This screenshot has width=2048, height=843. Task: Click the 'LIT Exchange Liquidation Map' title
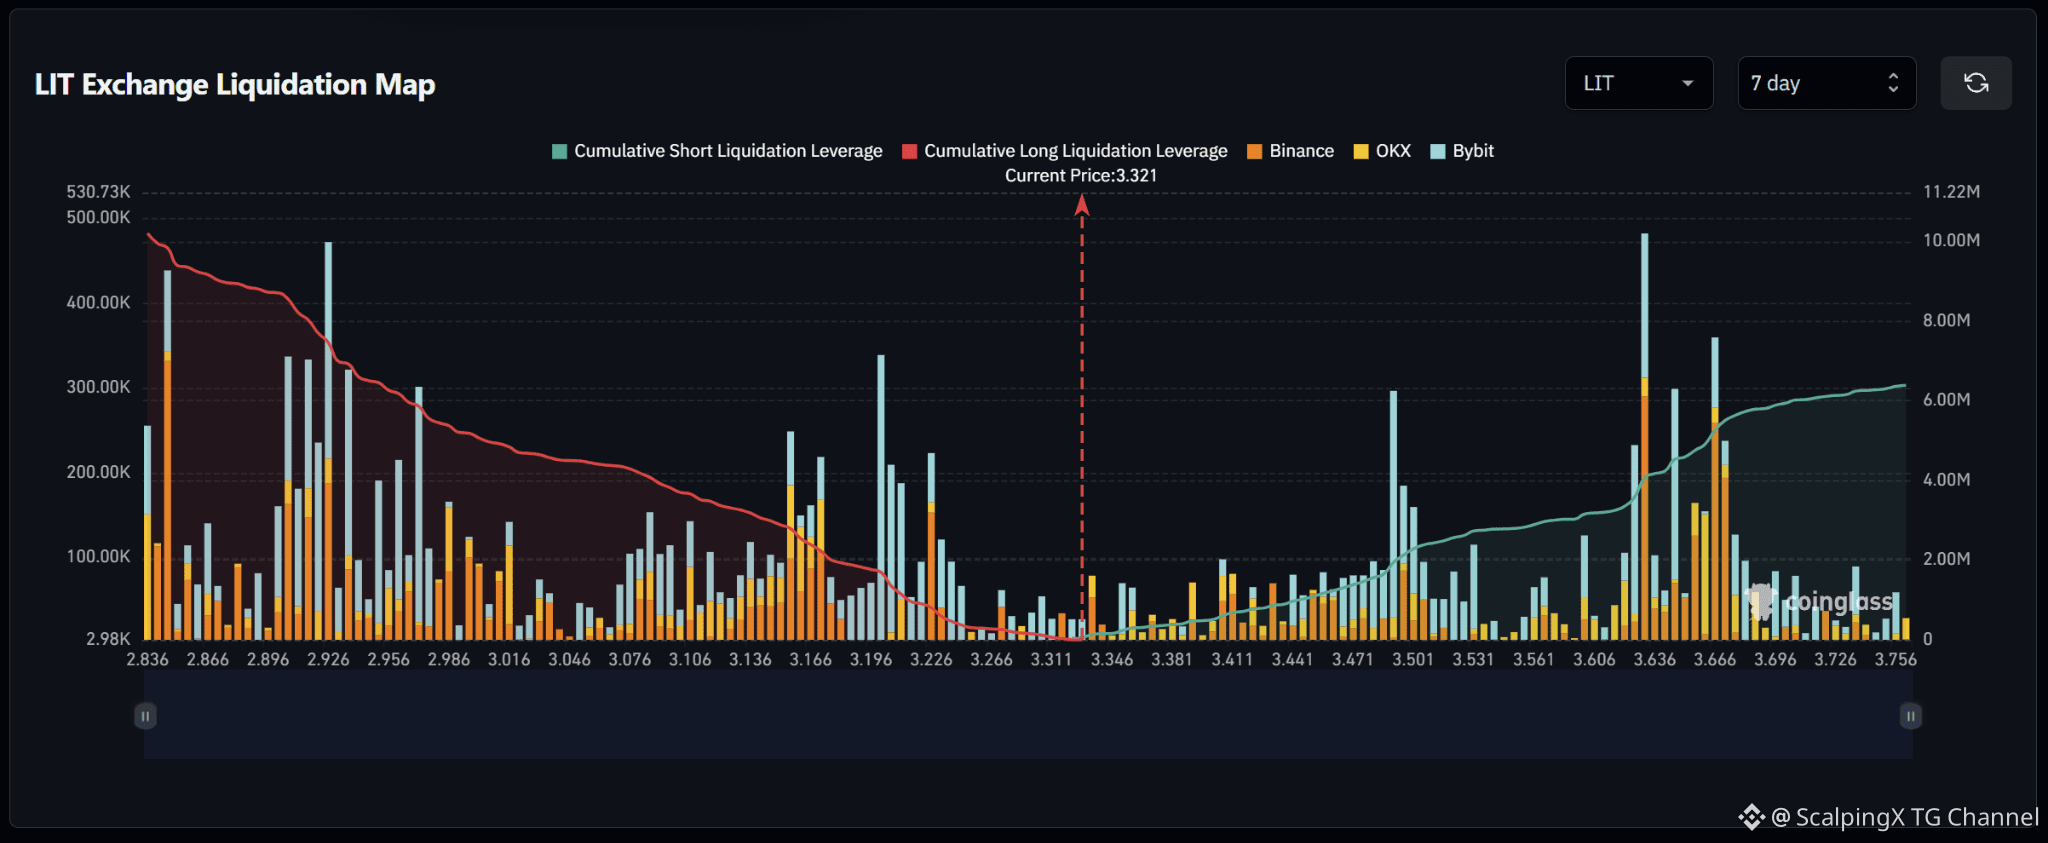(x=235, y=85)
